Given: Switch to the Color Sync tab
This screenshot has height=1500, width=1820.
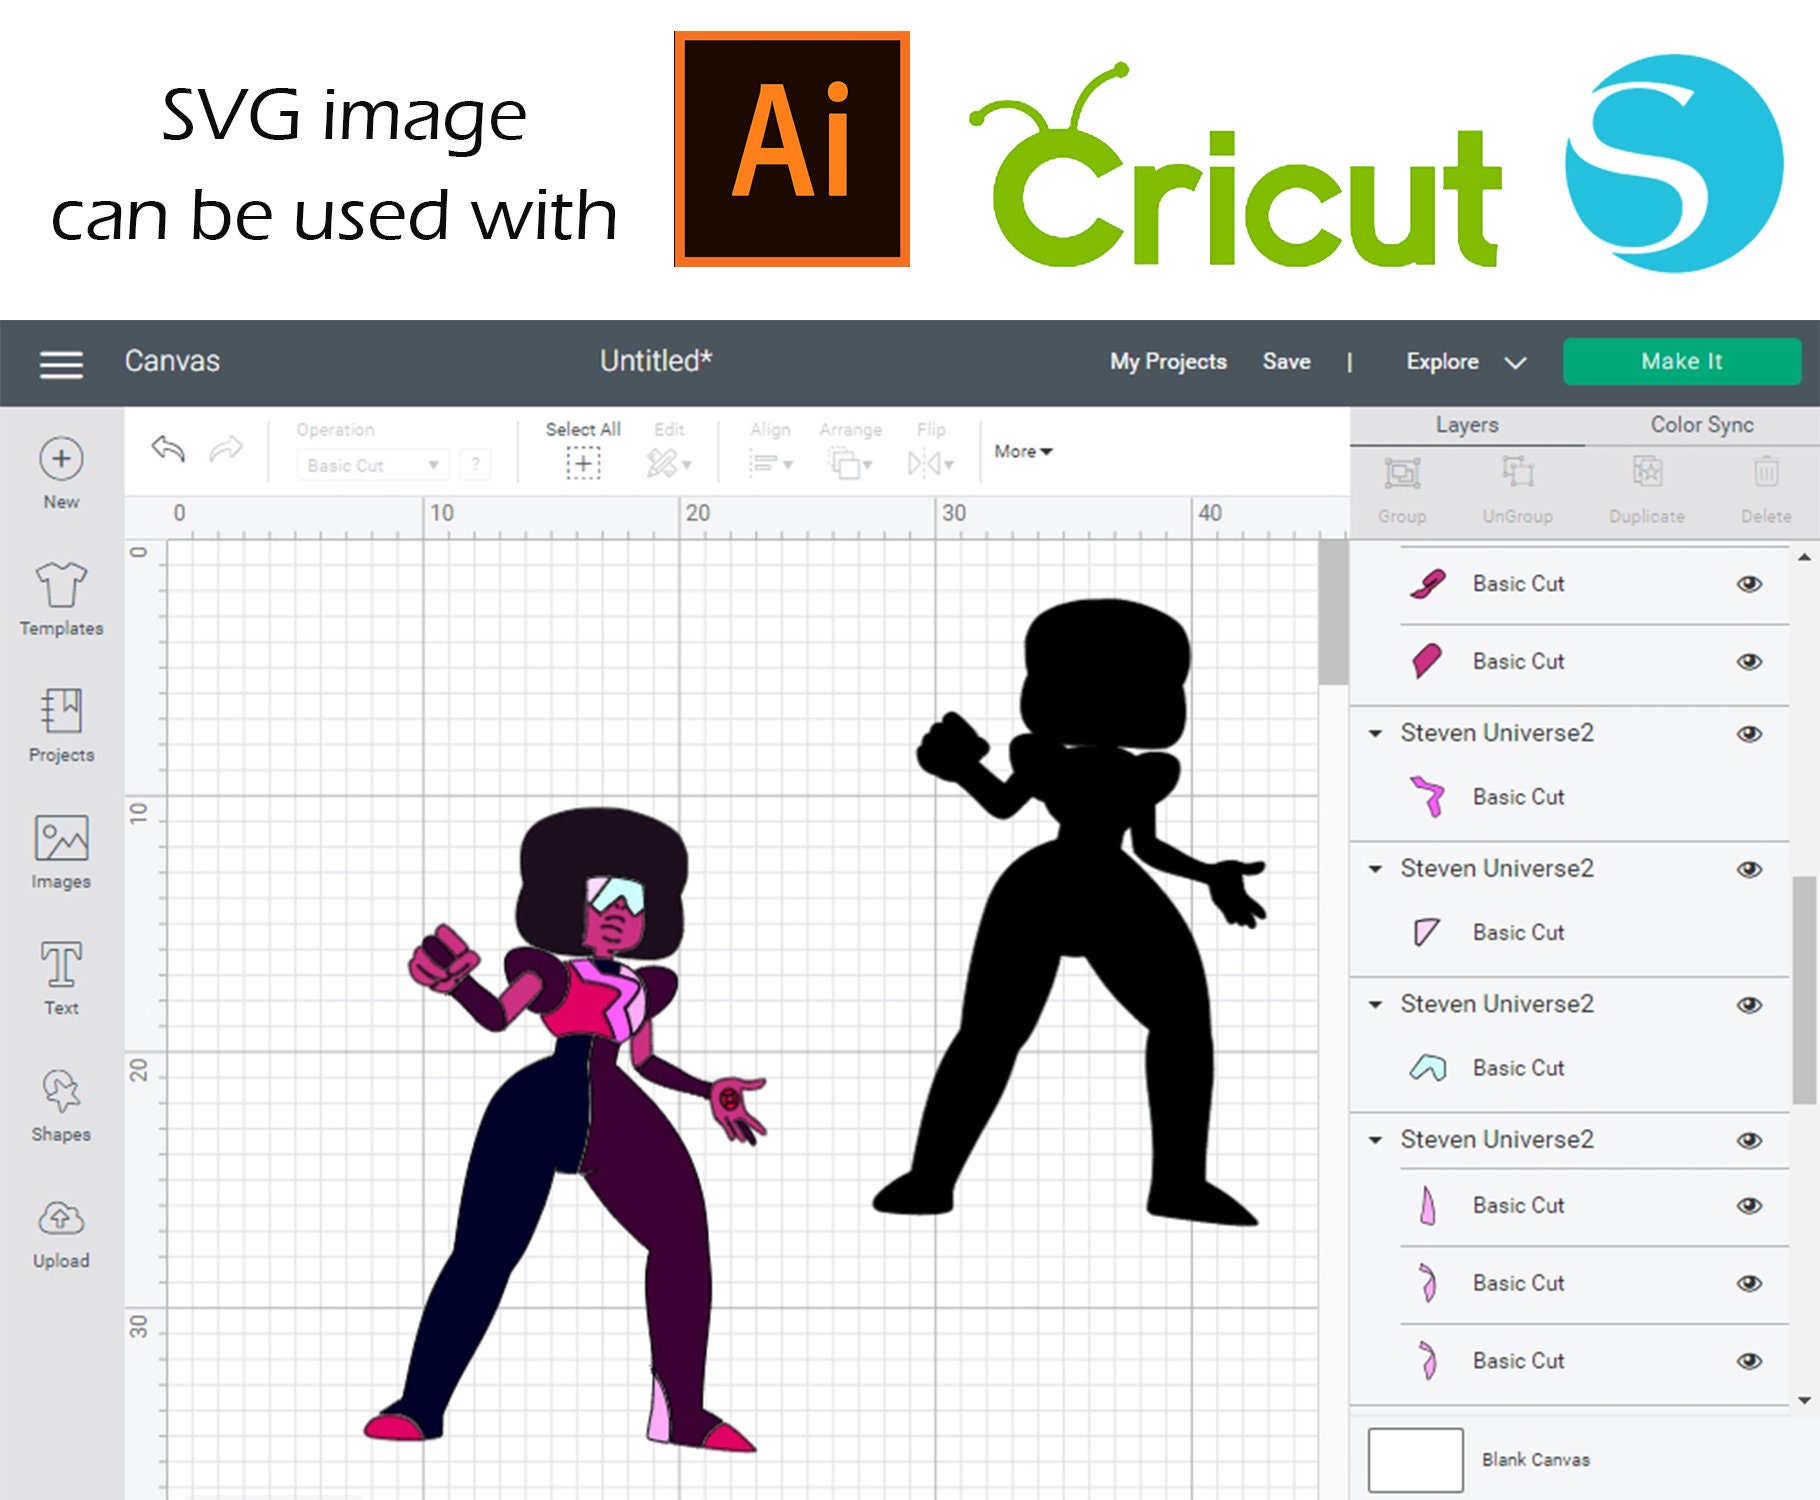Looking at the screenshot, I should (x=1702, y=425).
